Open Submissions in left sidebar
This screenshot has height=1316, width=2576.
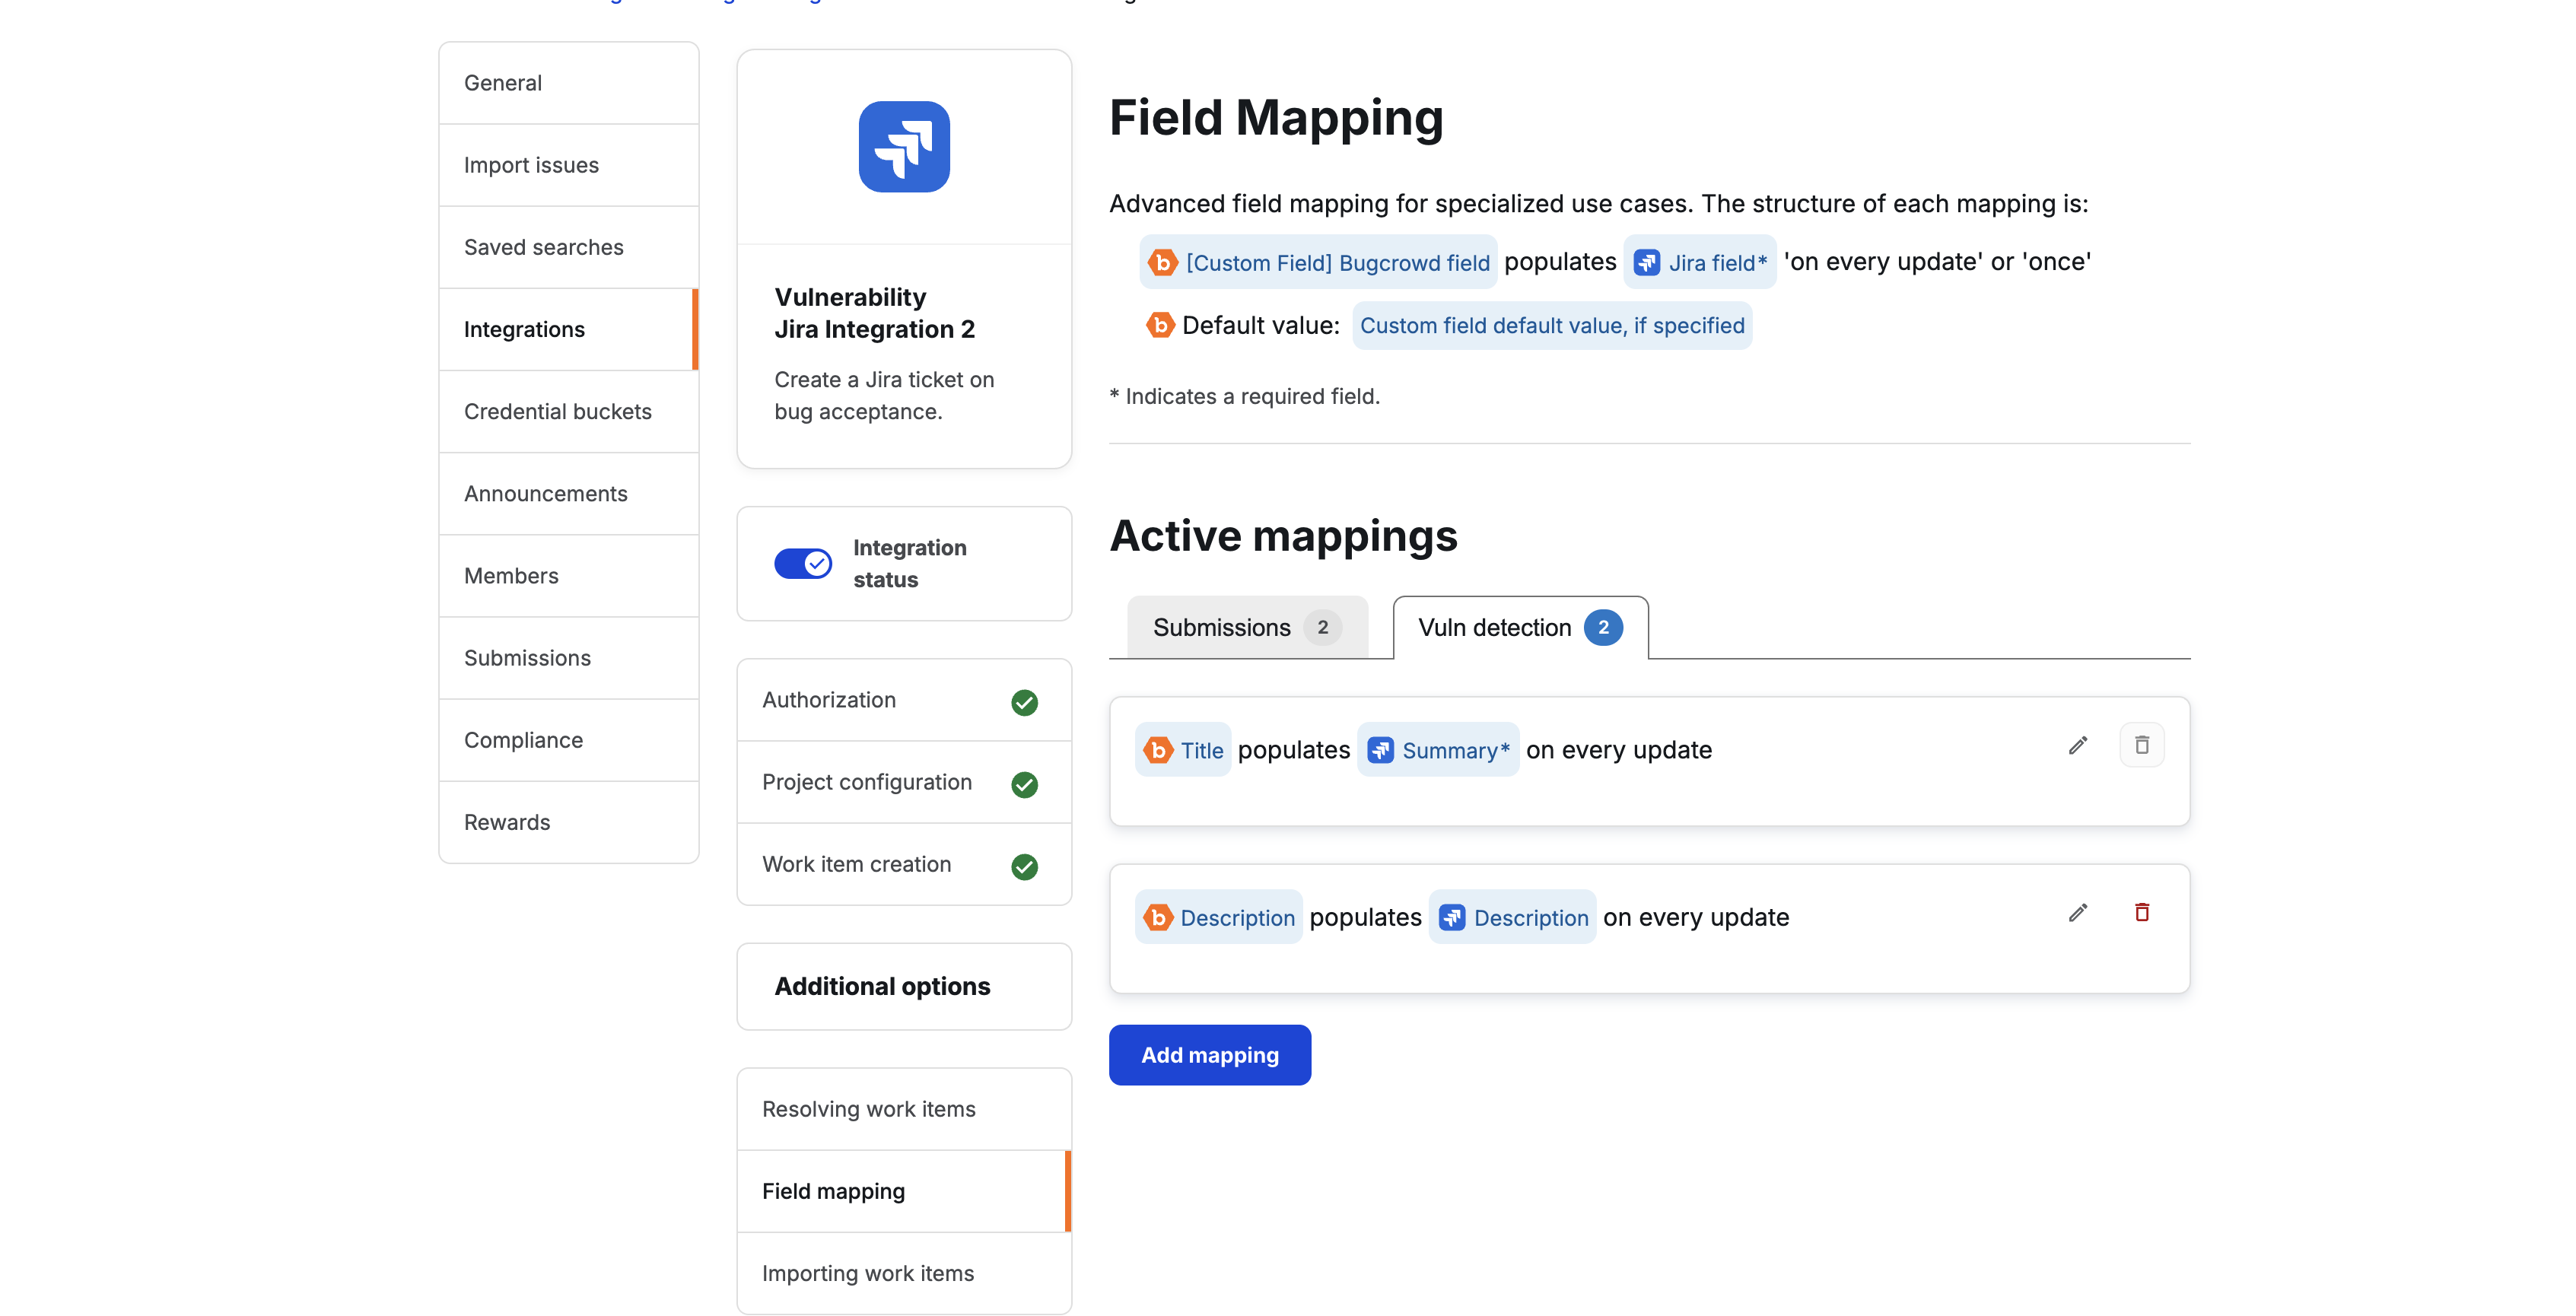pyautogui.click(x=568, y=658)
